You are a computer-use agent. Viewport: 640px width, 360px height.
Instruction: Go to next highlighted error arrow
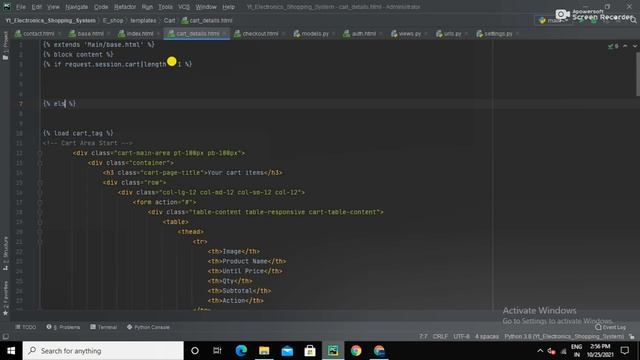(x=635, y=47)
